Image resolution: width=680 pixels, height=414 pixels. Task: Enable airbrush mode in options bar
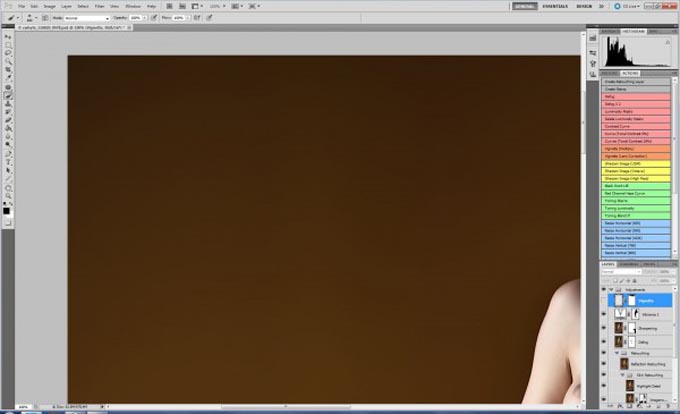[197, 18]
